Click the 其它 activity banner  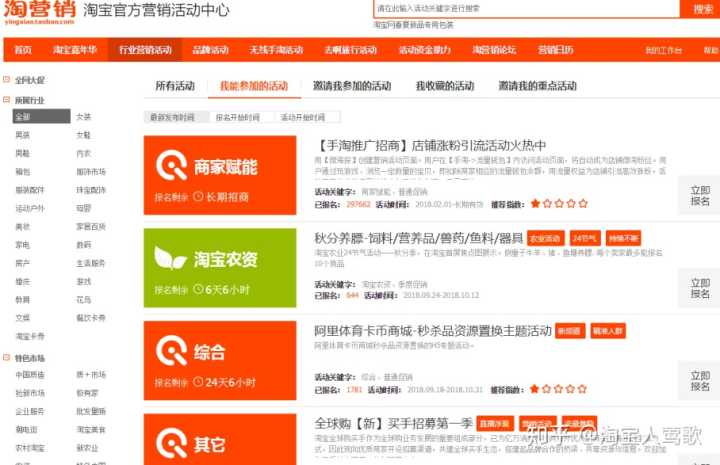220,439
